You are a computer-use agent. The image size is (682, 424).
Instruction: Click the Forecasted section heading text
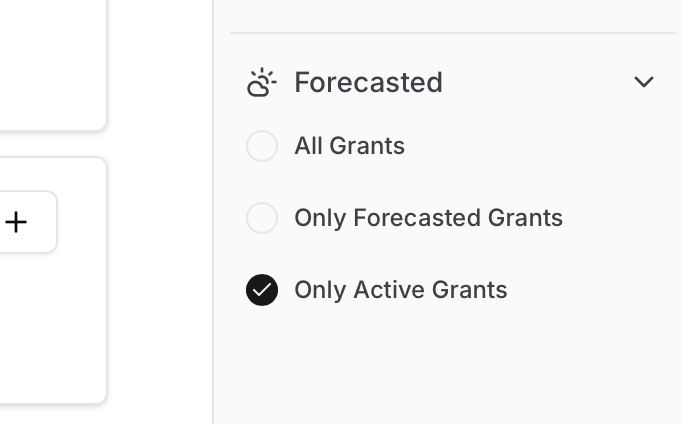[368, 82]
